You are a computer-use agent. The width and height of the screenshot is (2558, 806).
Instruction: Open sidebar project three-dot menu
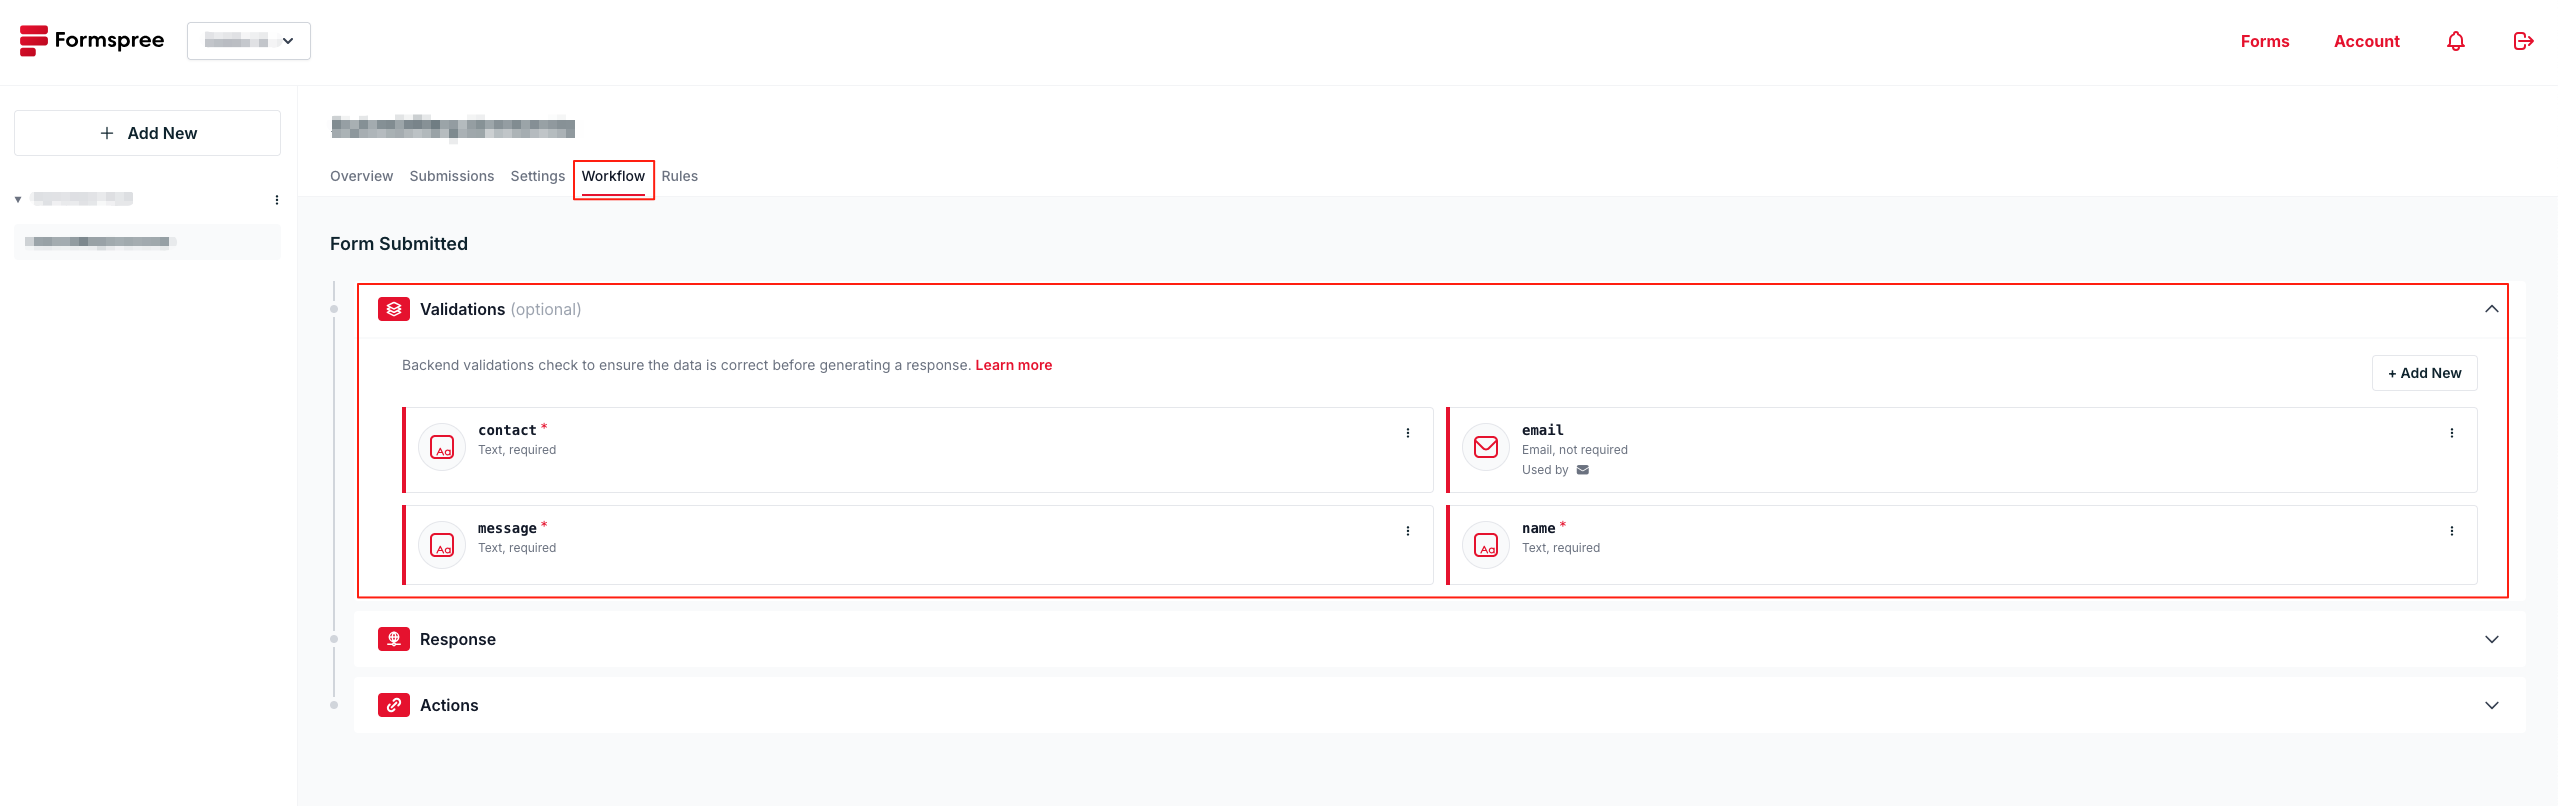coord(277,200)
